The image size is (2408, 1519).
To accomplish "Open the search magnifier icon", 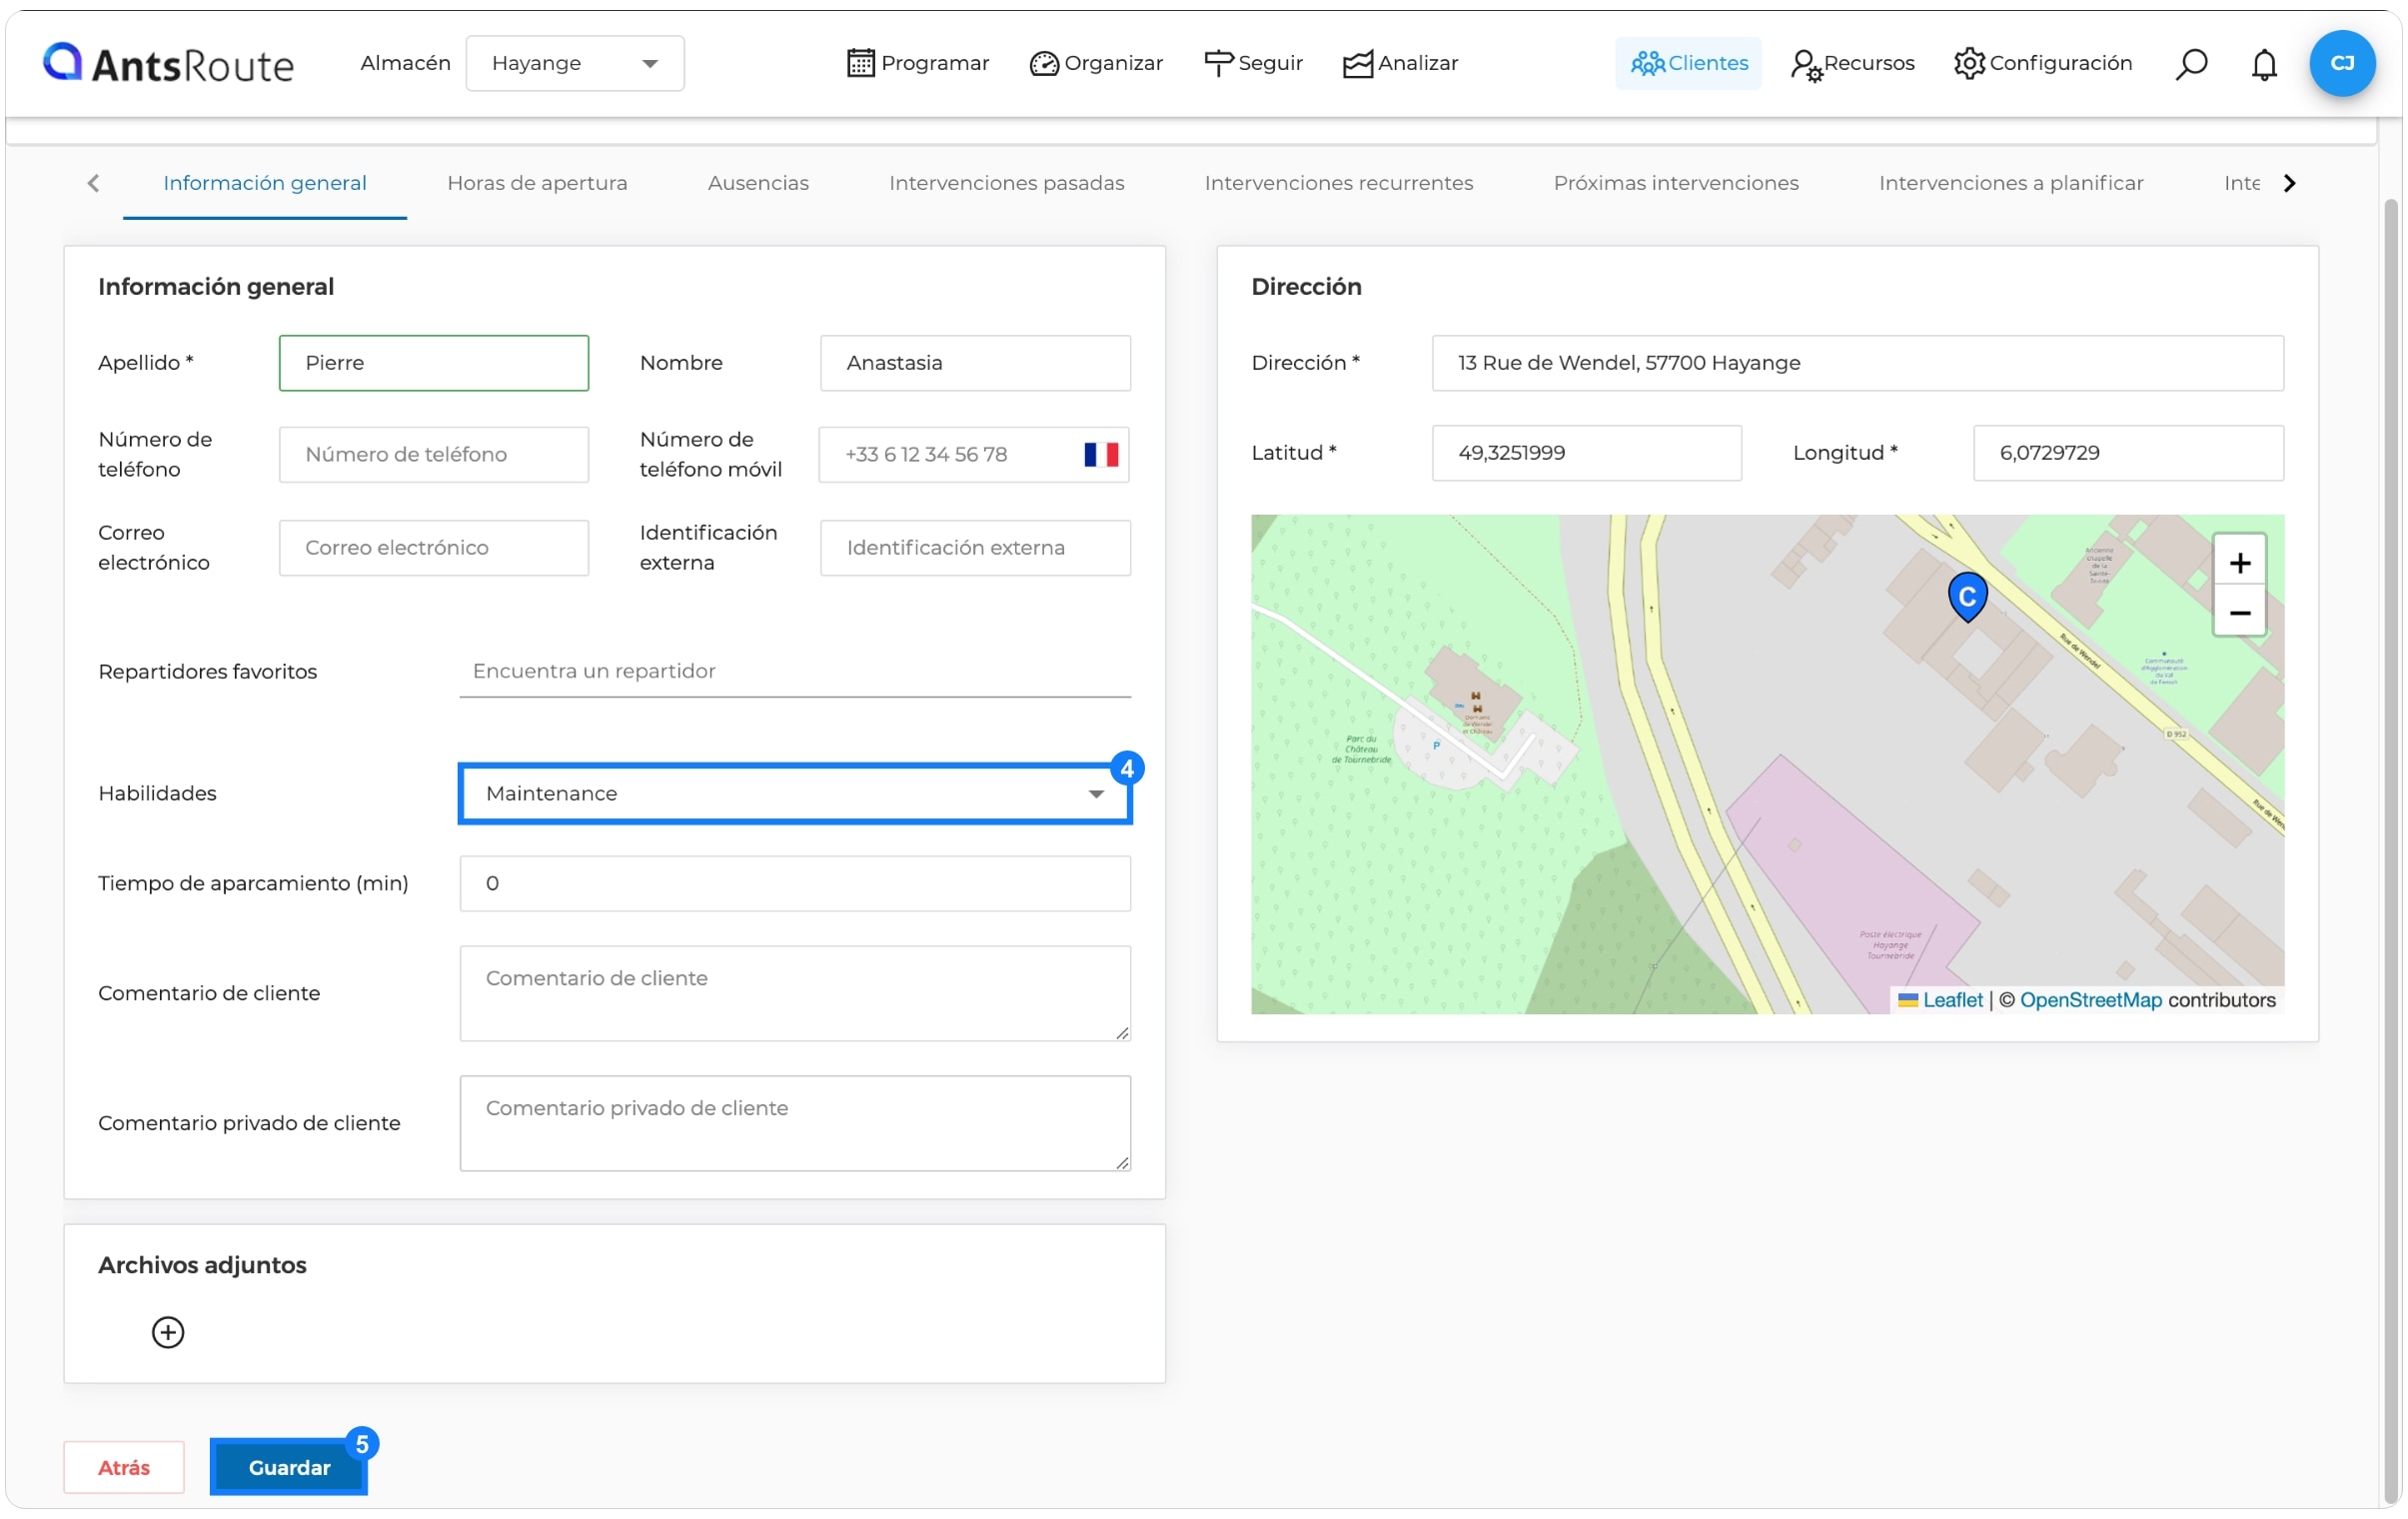I will tap(2190, 63).
